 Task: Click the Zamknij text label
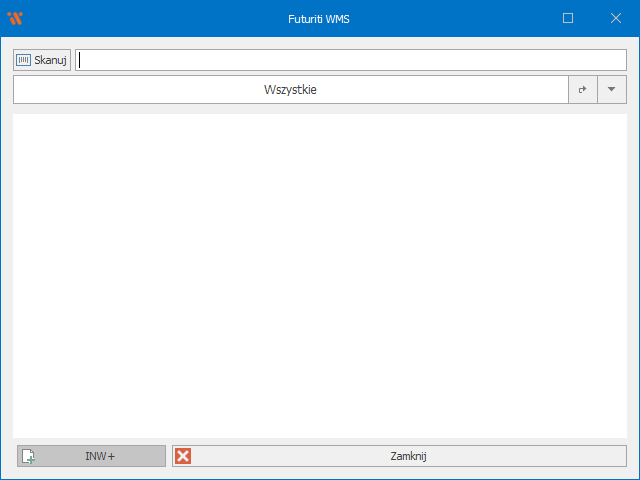[x=408, y=456]
